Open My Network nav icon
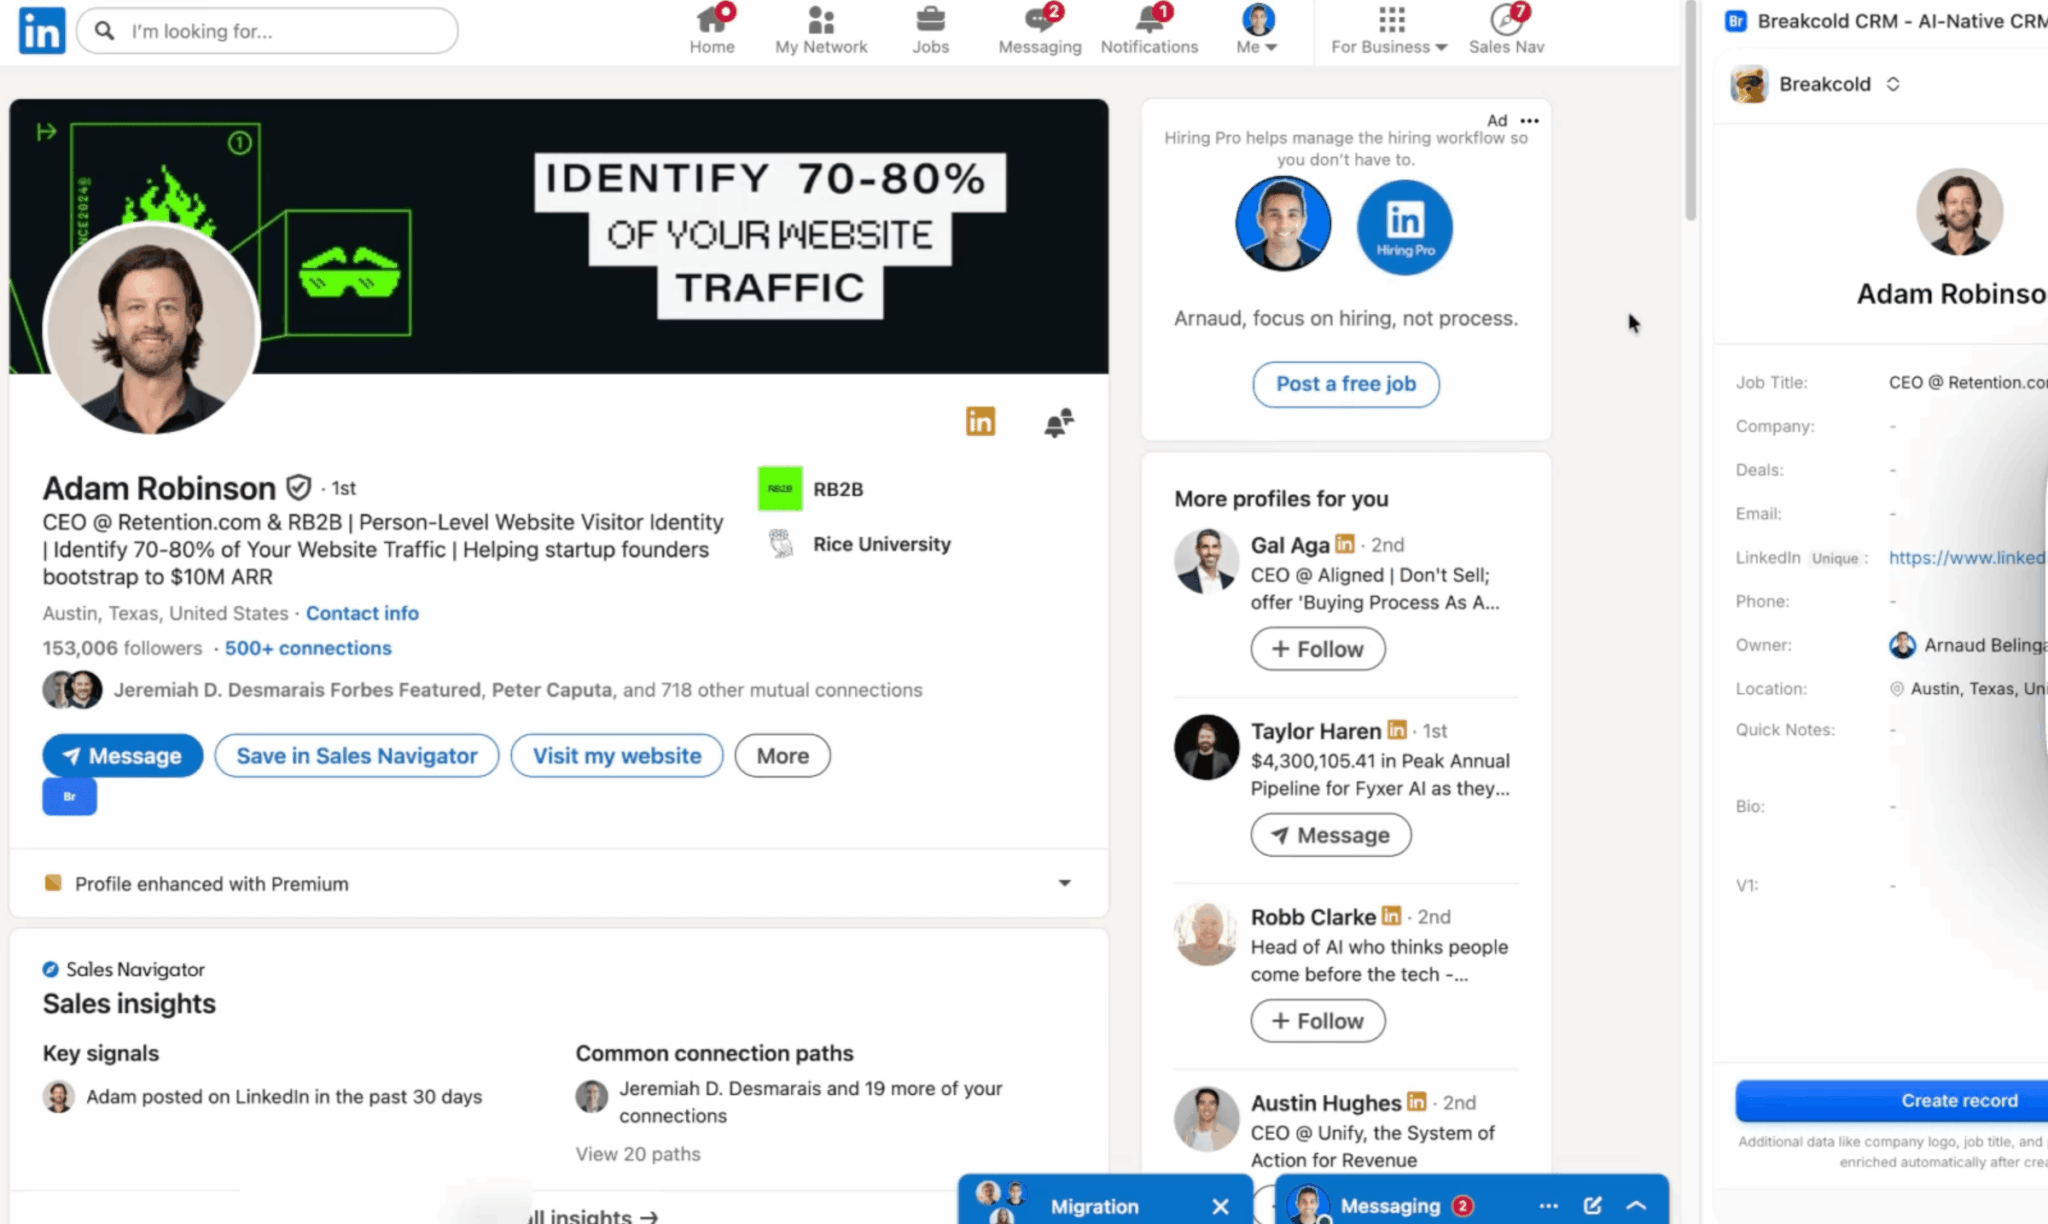Viewport: 2048px width, 1224px height. tap(821, 30)
